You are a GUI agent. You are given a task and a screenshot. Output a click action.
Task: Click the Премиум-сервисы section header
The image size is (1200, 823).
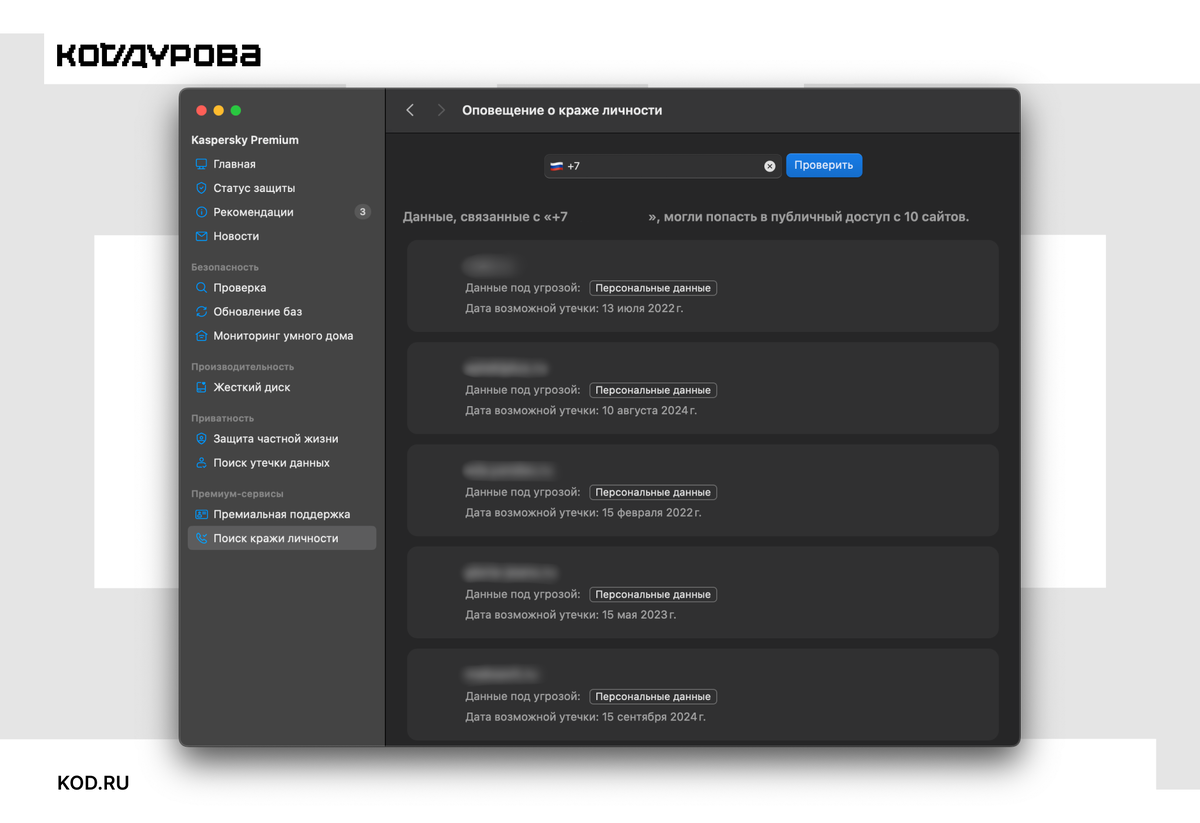[238, 494]
